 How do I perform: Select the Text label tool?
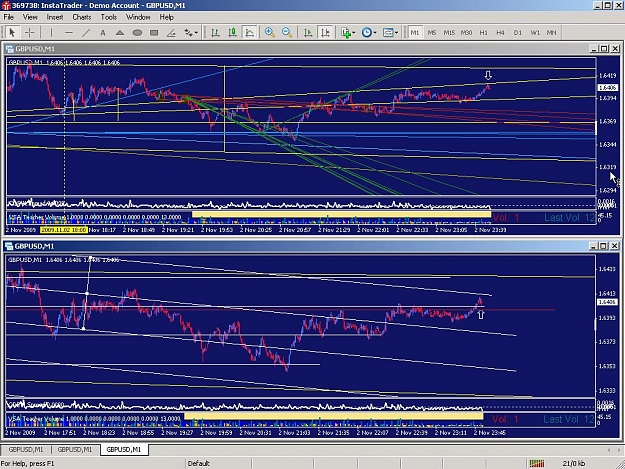click(102, 32)
